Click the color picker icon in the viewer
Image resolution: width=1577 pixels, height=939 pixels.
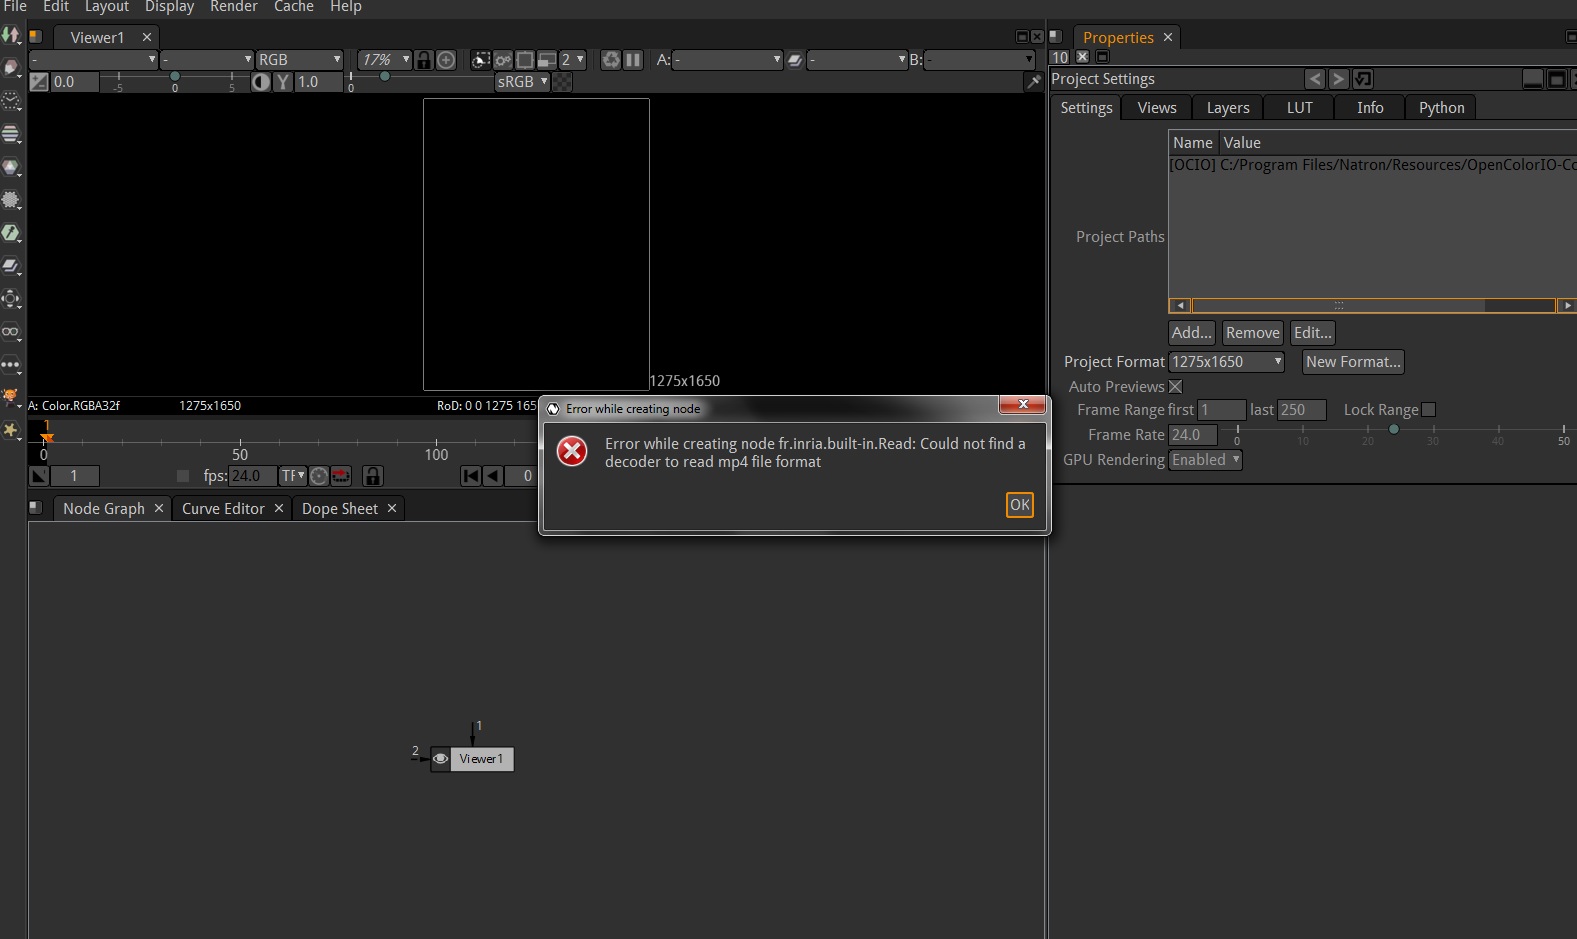point(1034,82)
